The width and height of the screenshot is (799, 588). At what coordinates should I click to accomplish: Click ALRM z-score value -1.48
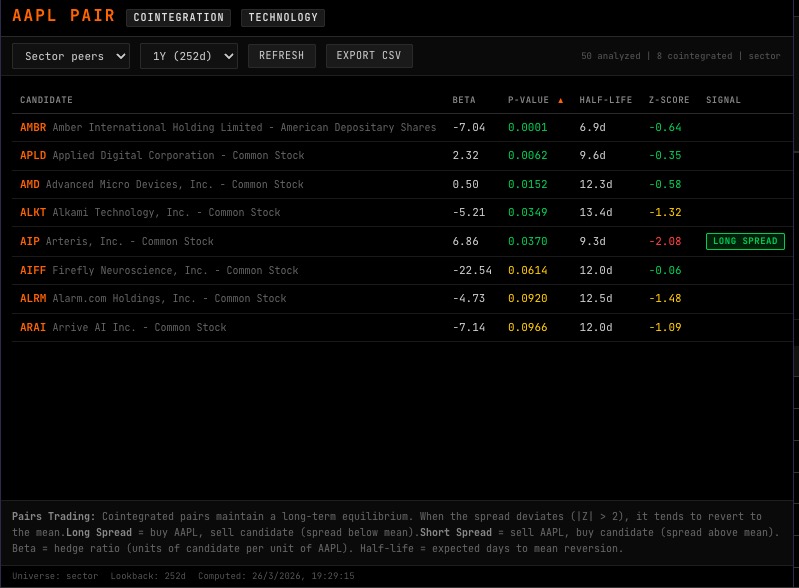coord(665,299)
